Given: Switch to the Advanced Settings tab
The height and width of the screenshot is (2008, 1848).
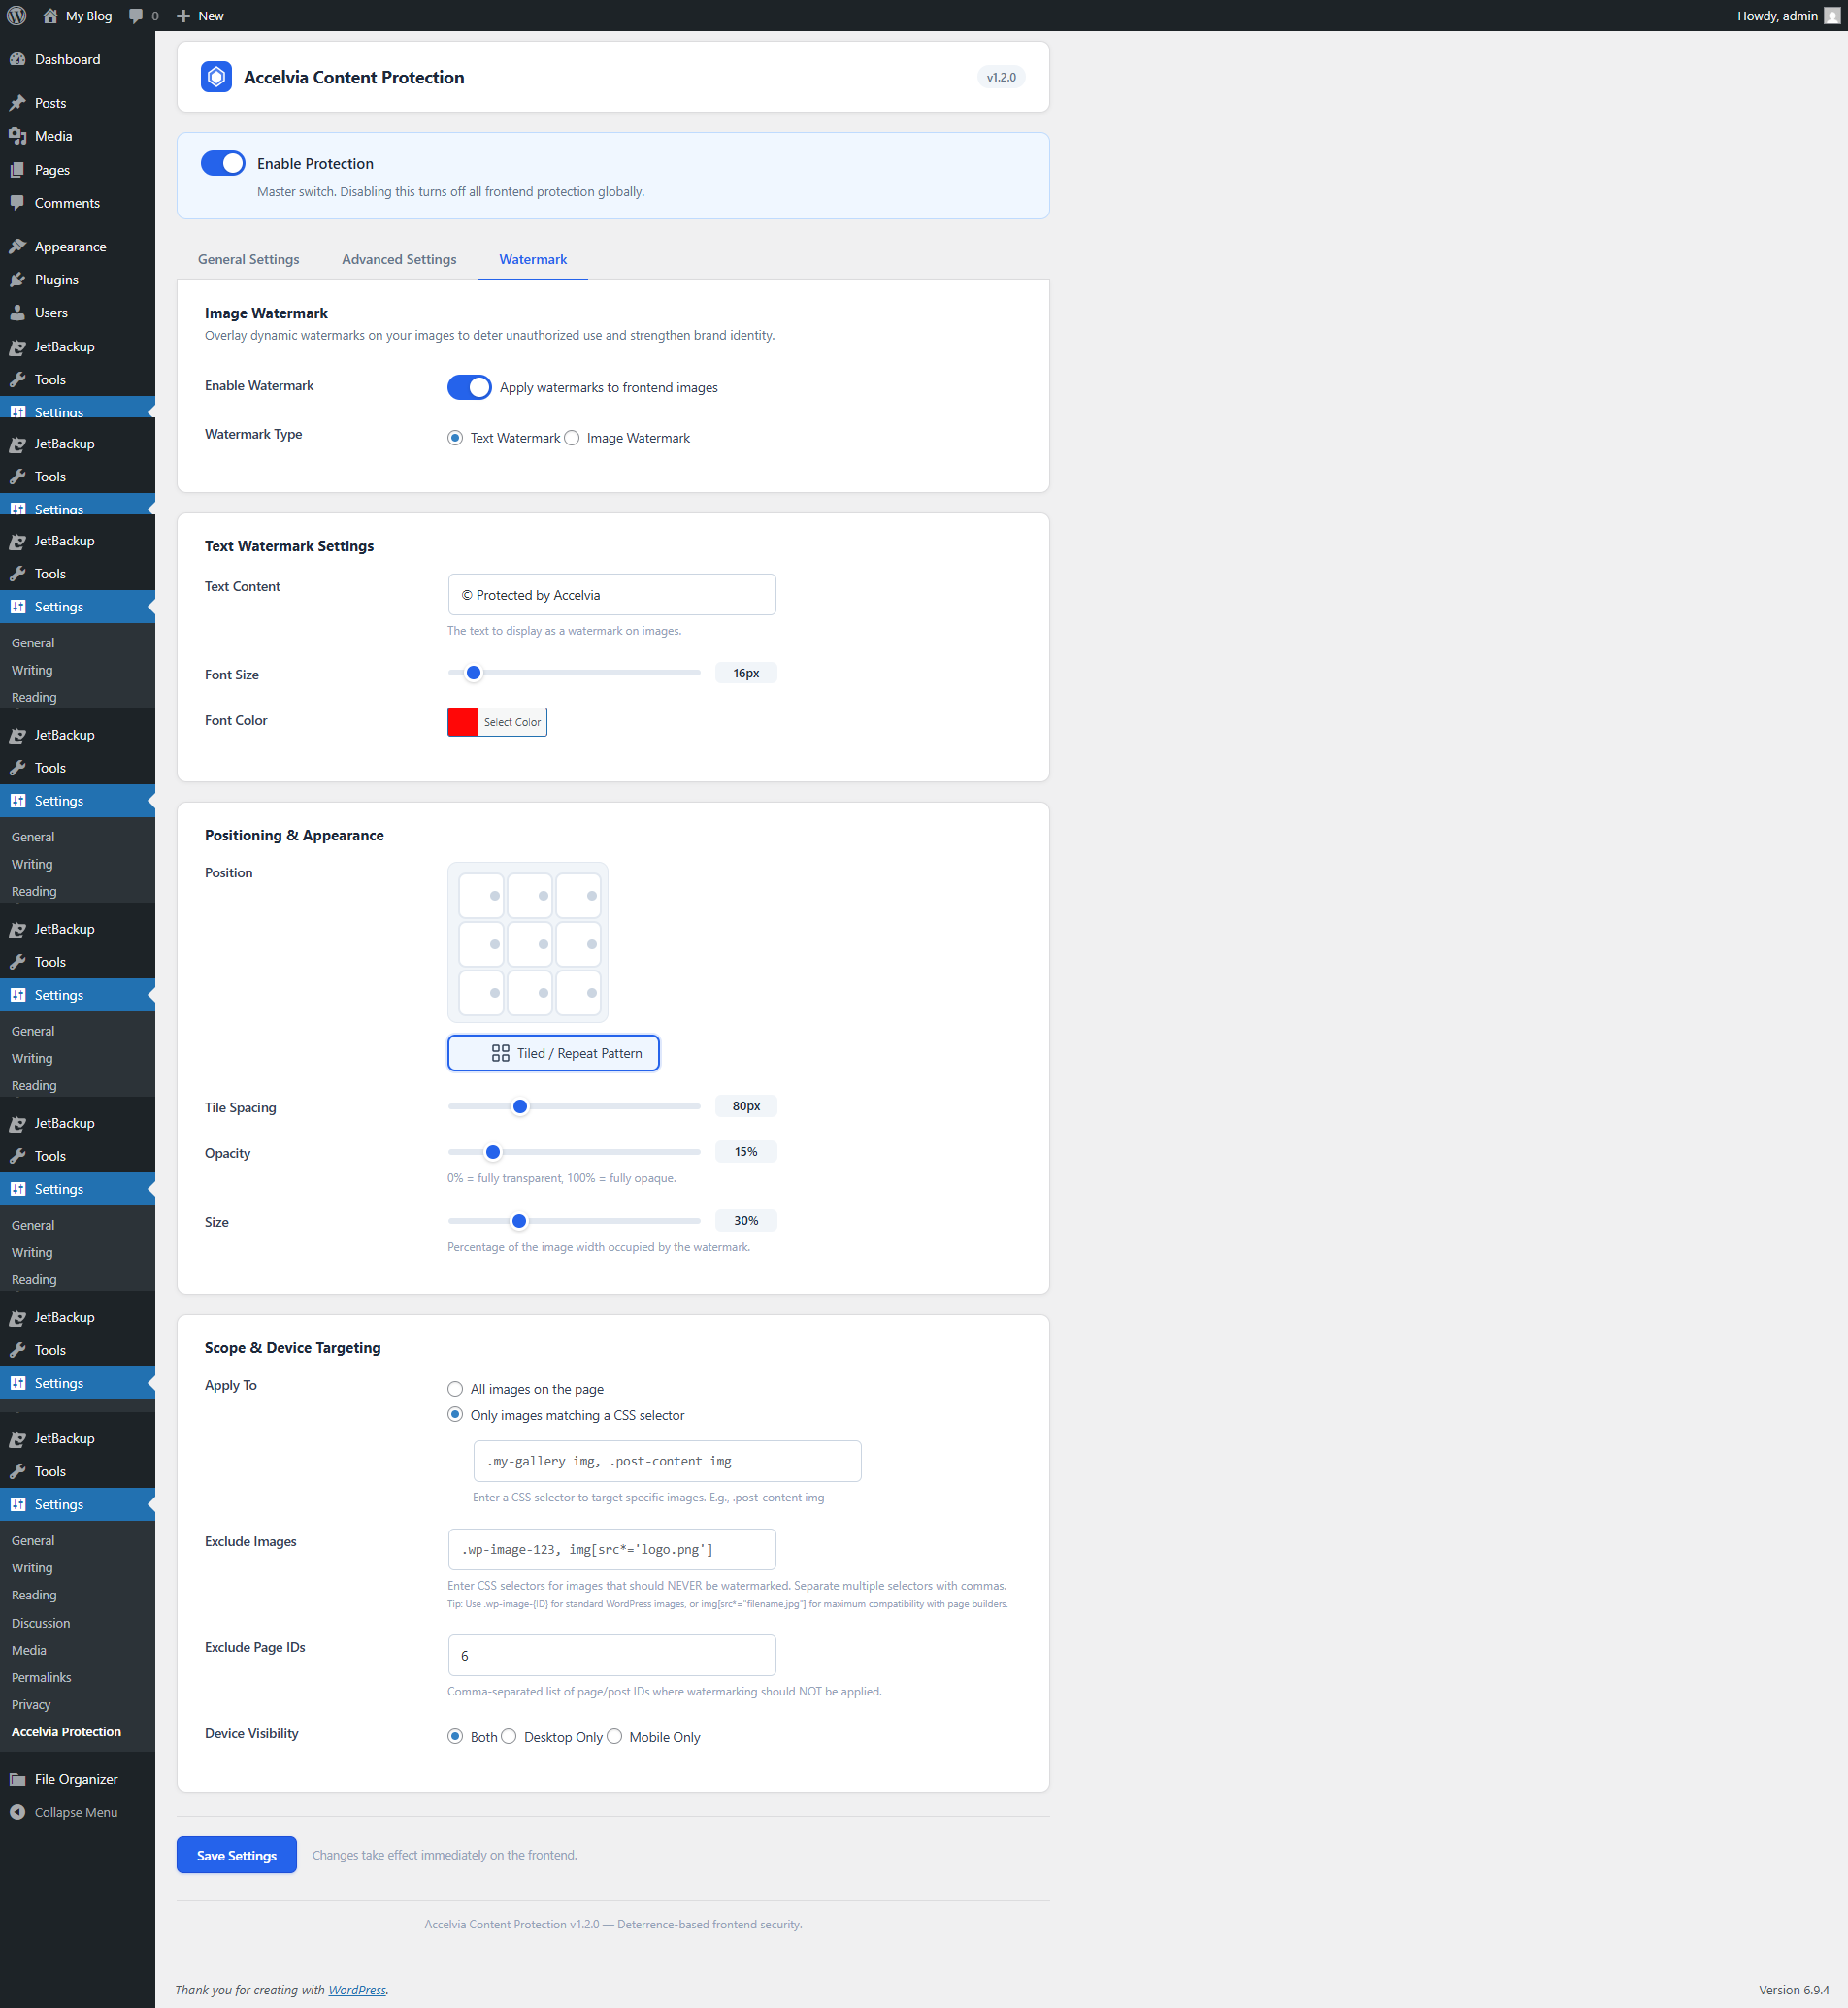Looking at the screenshot, I should click(x=399, y=259).
